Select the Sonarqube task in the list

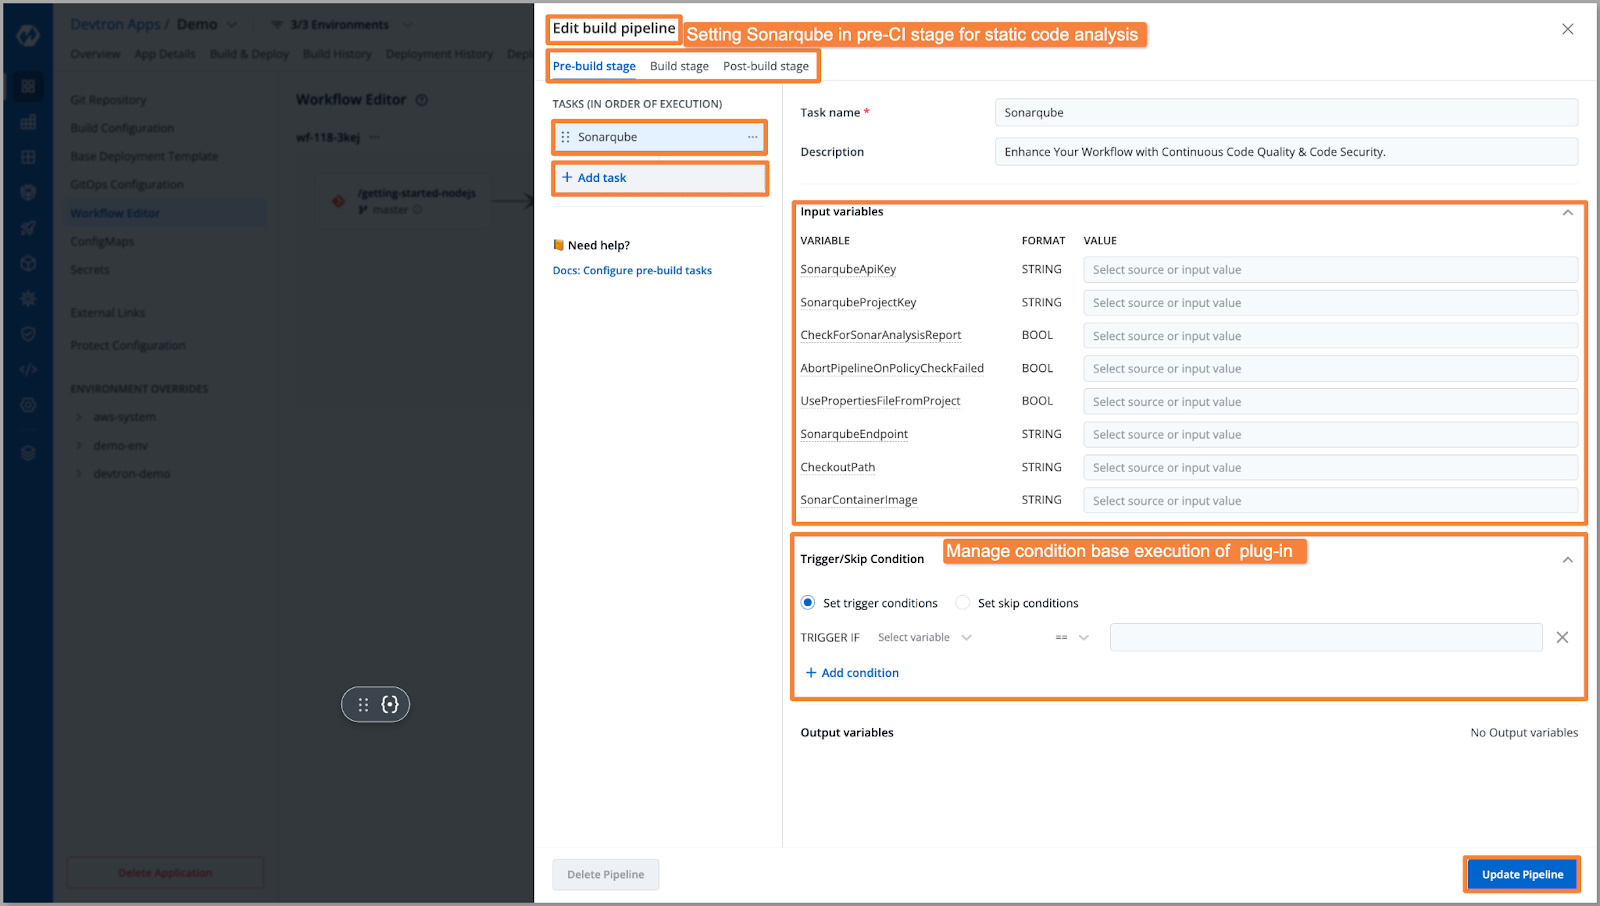click(x=660, y=137)
